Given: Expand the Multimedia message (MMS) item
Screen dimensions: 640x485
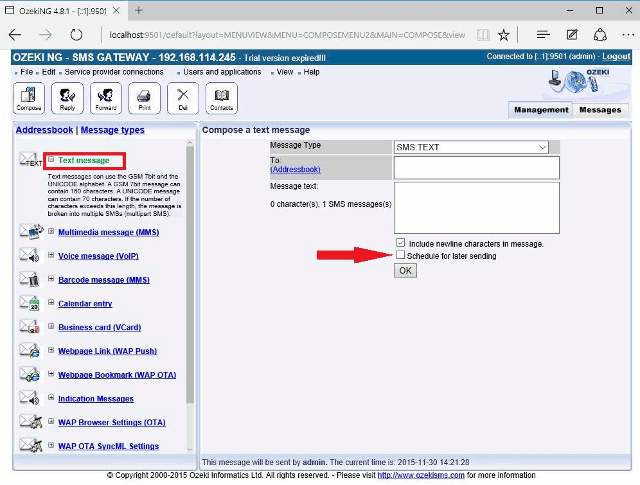Looking at the screenshot, I should point(52,232).
